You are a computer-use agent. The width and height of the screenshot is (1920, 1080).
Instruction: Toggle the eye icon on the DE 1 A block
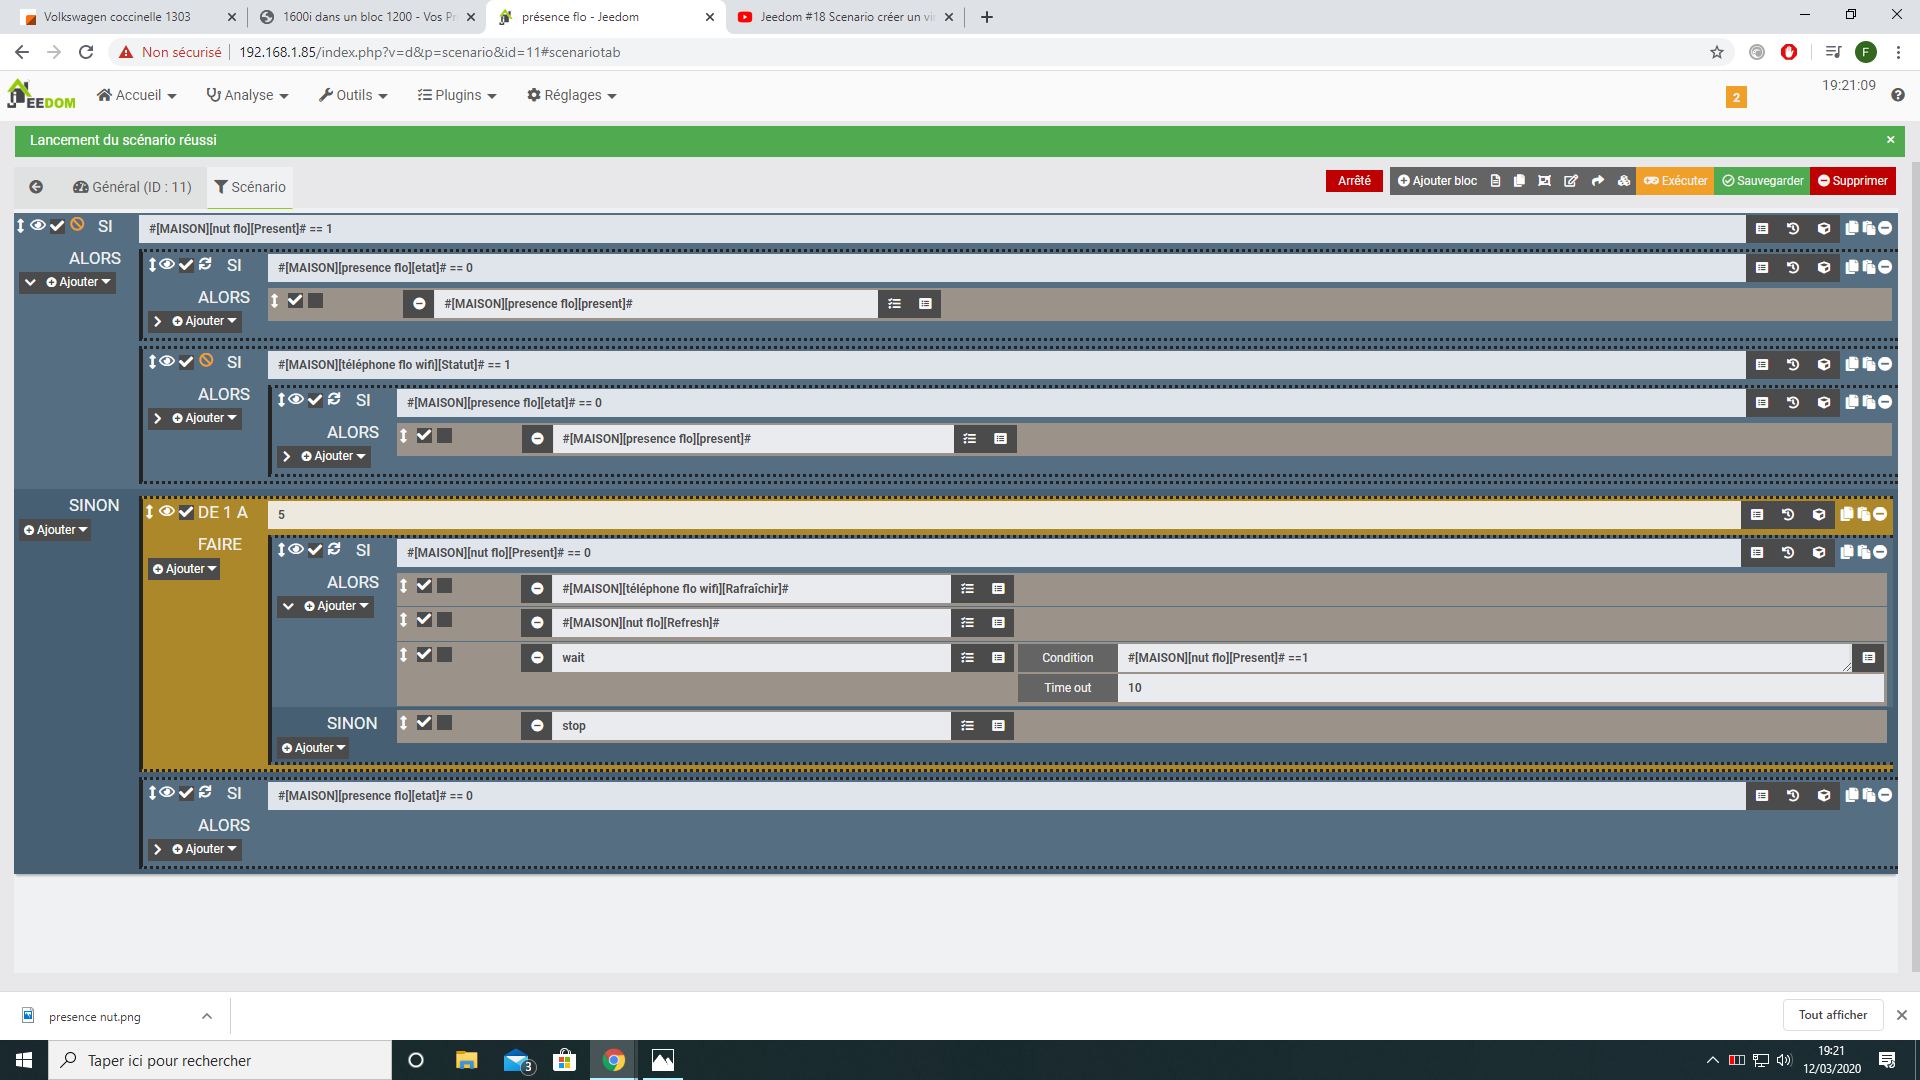click(167, 512)
